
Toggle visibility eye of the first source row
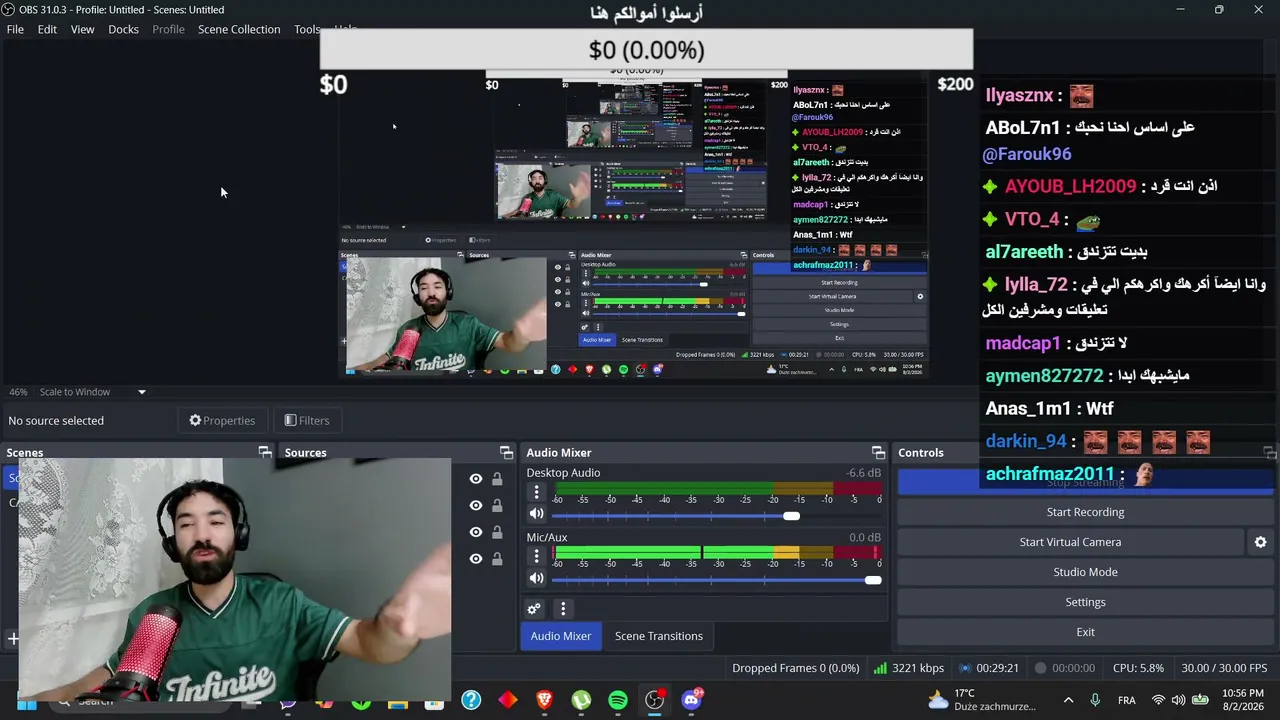tap(476, 479)
